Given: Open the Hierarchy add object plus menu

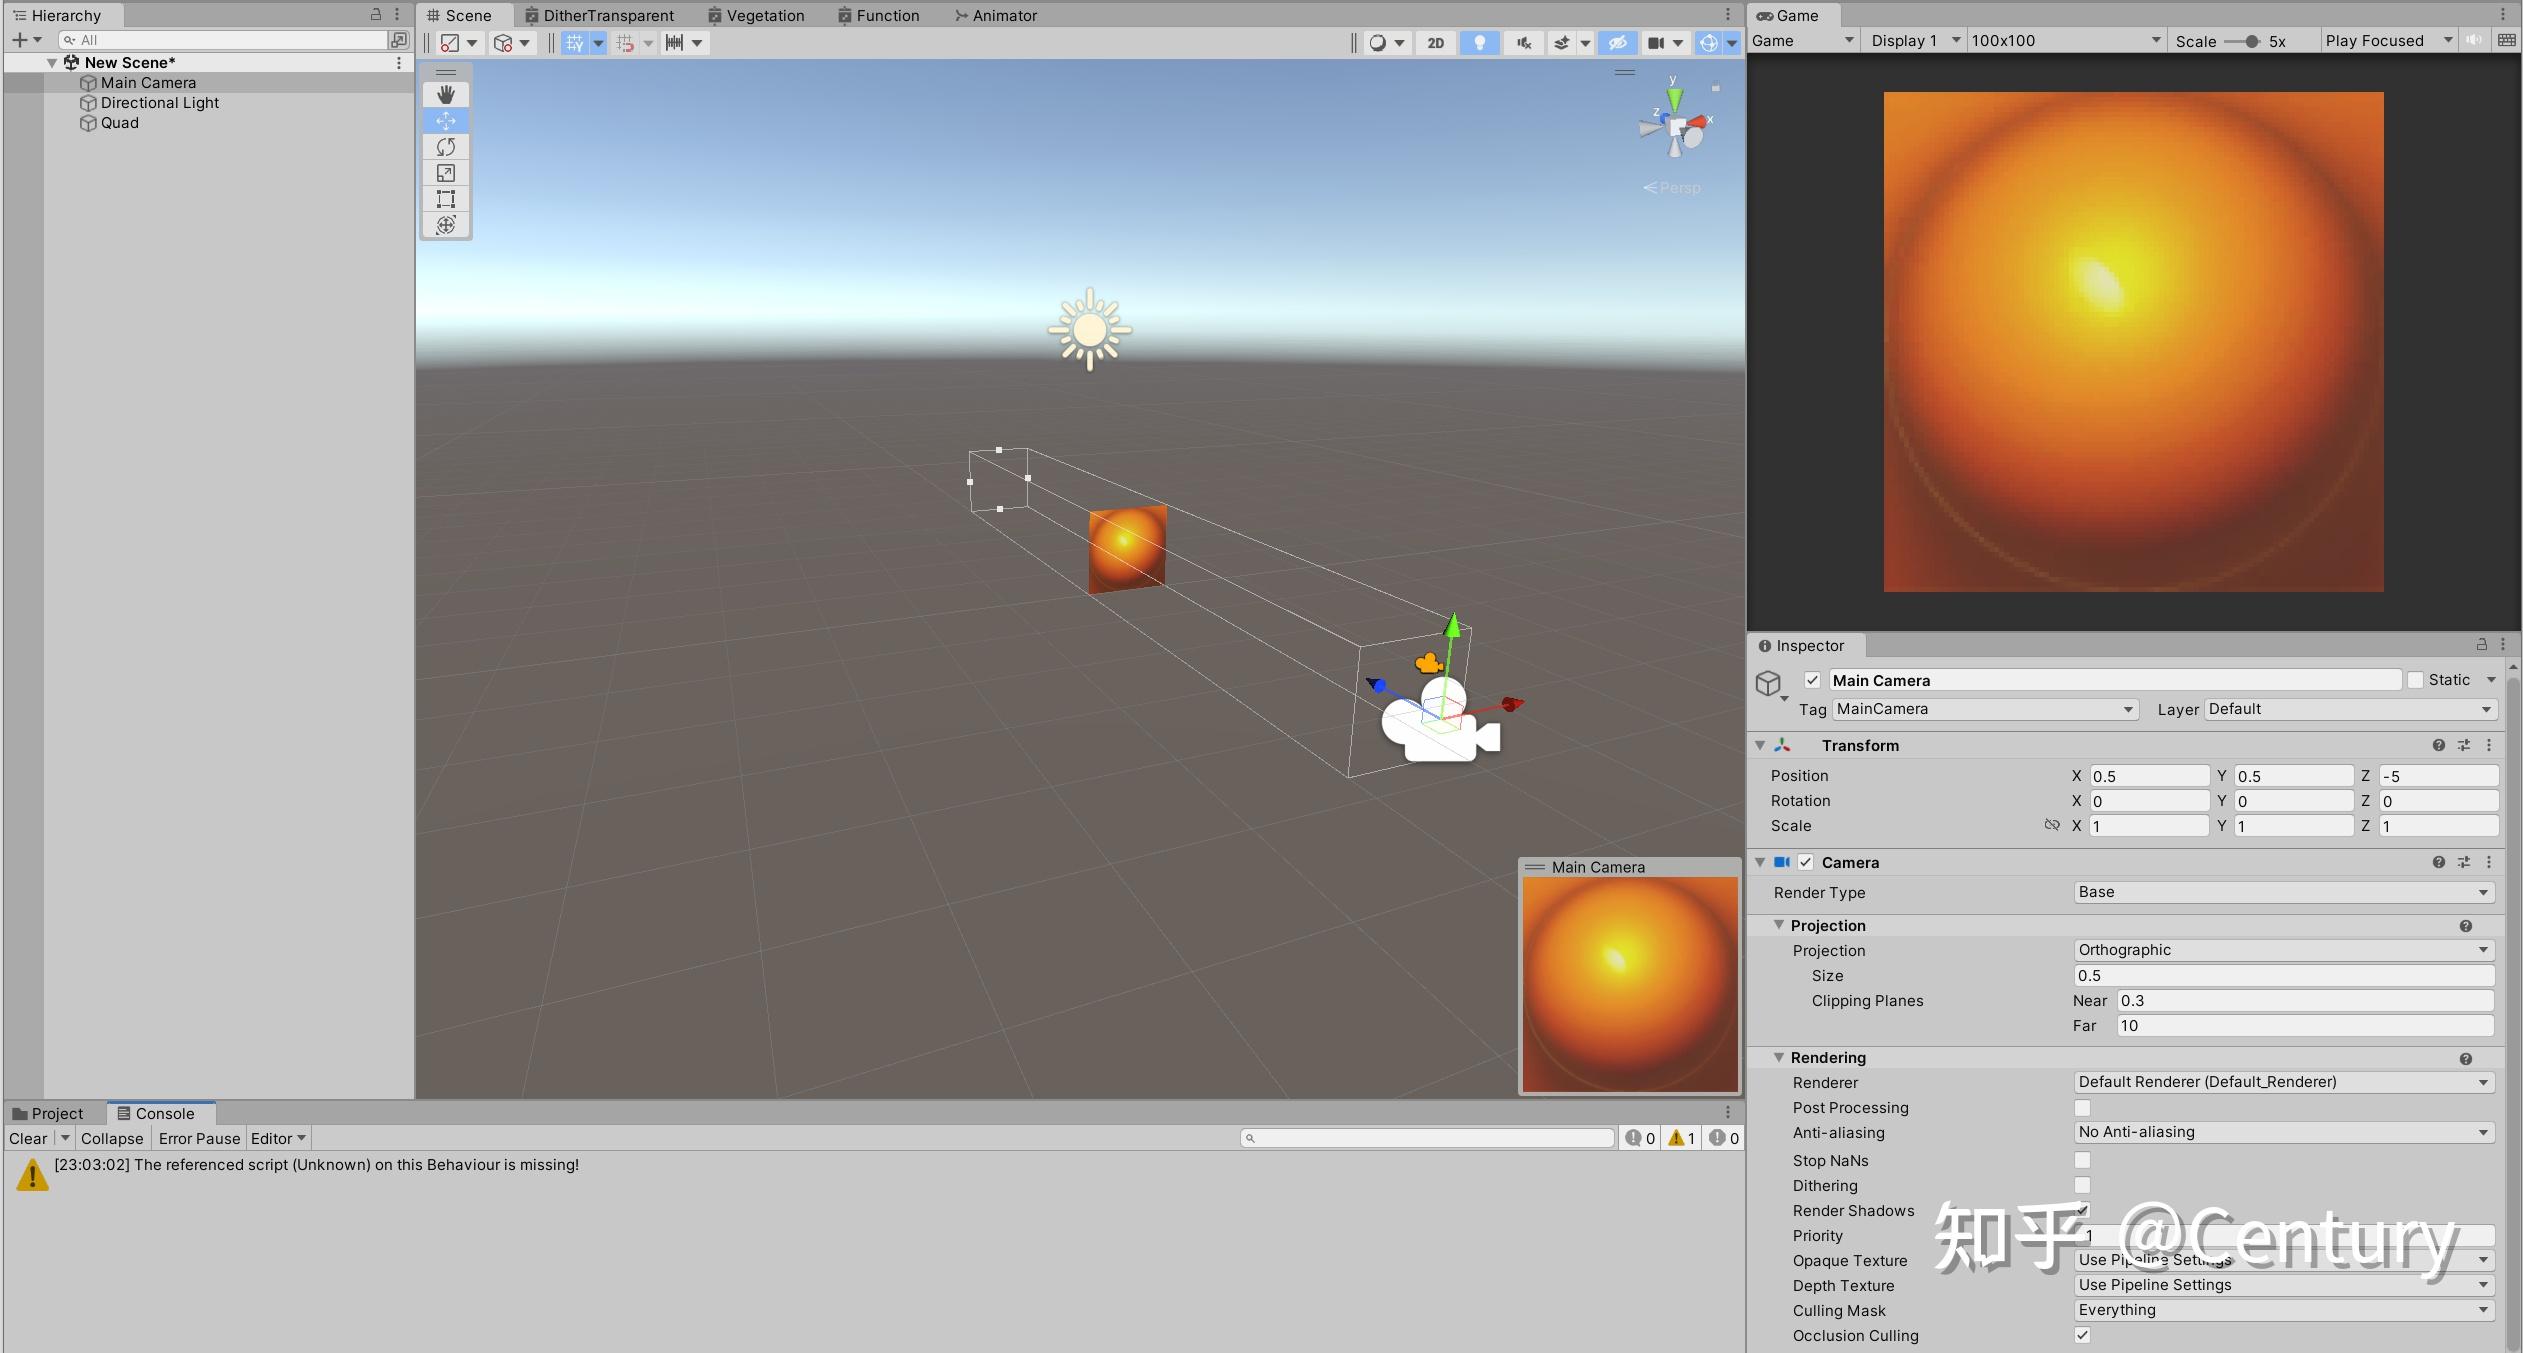Looking at the screenshot, I should point(26,40).
